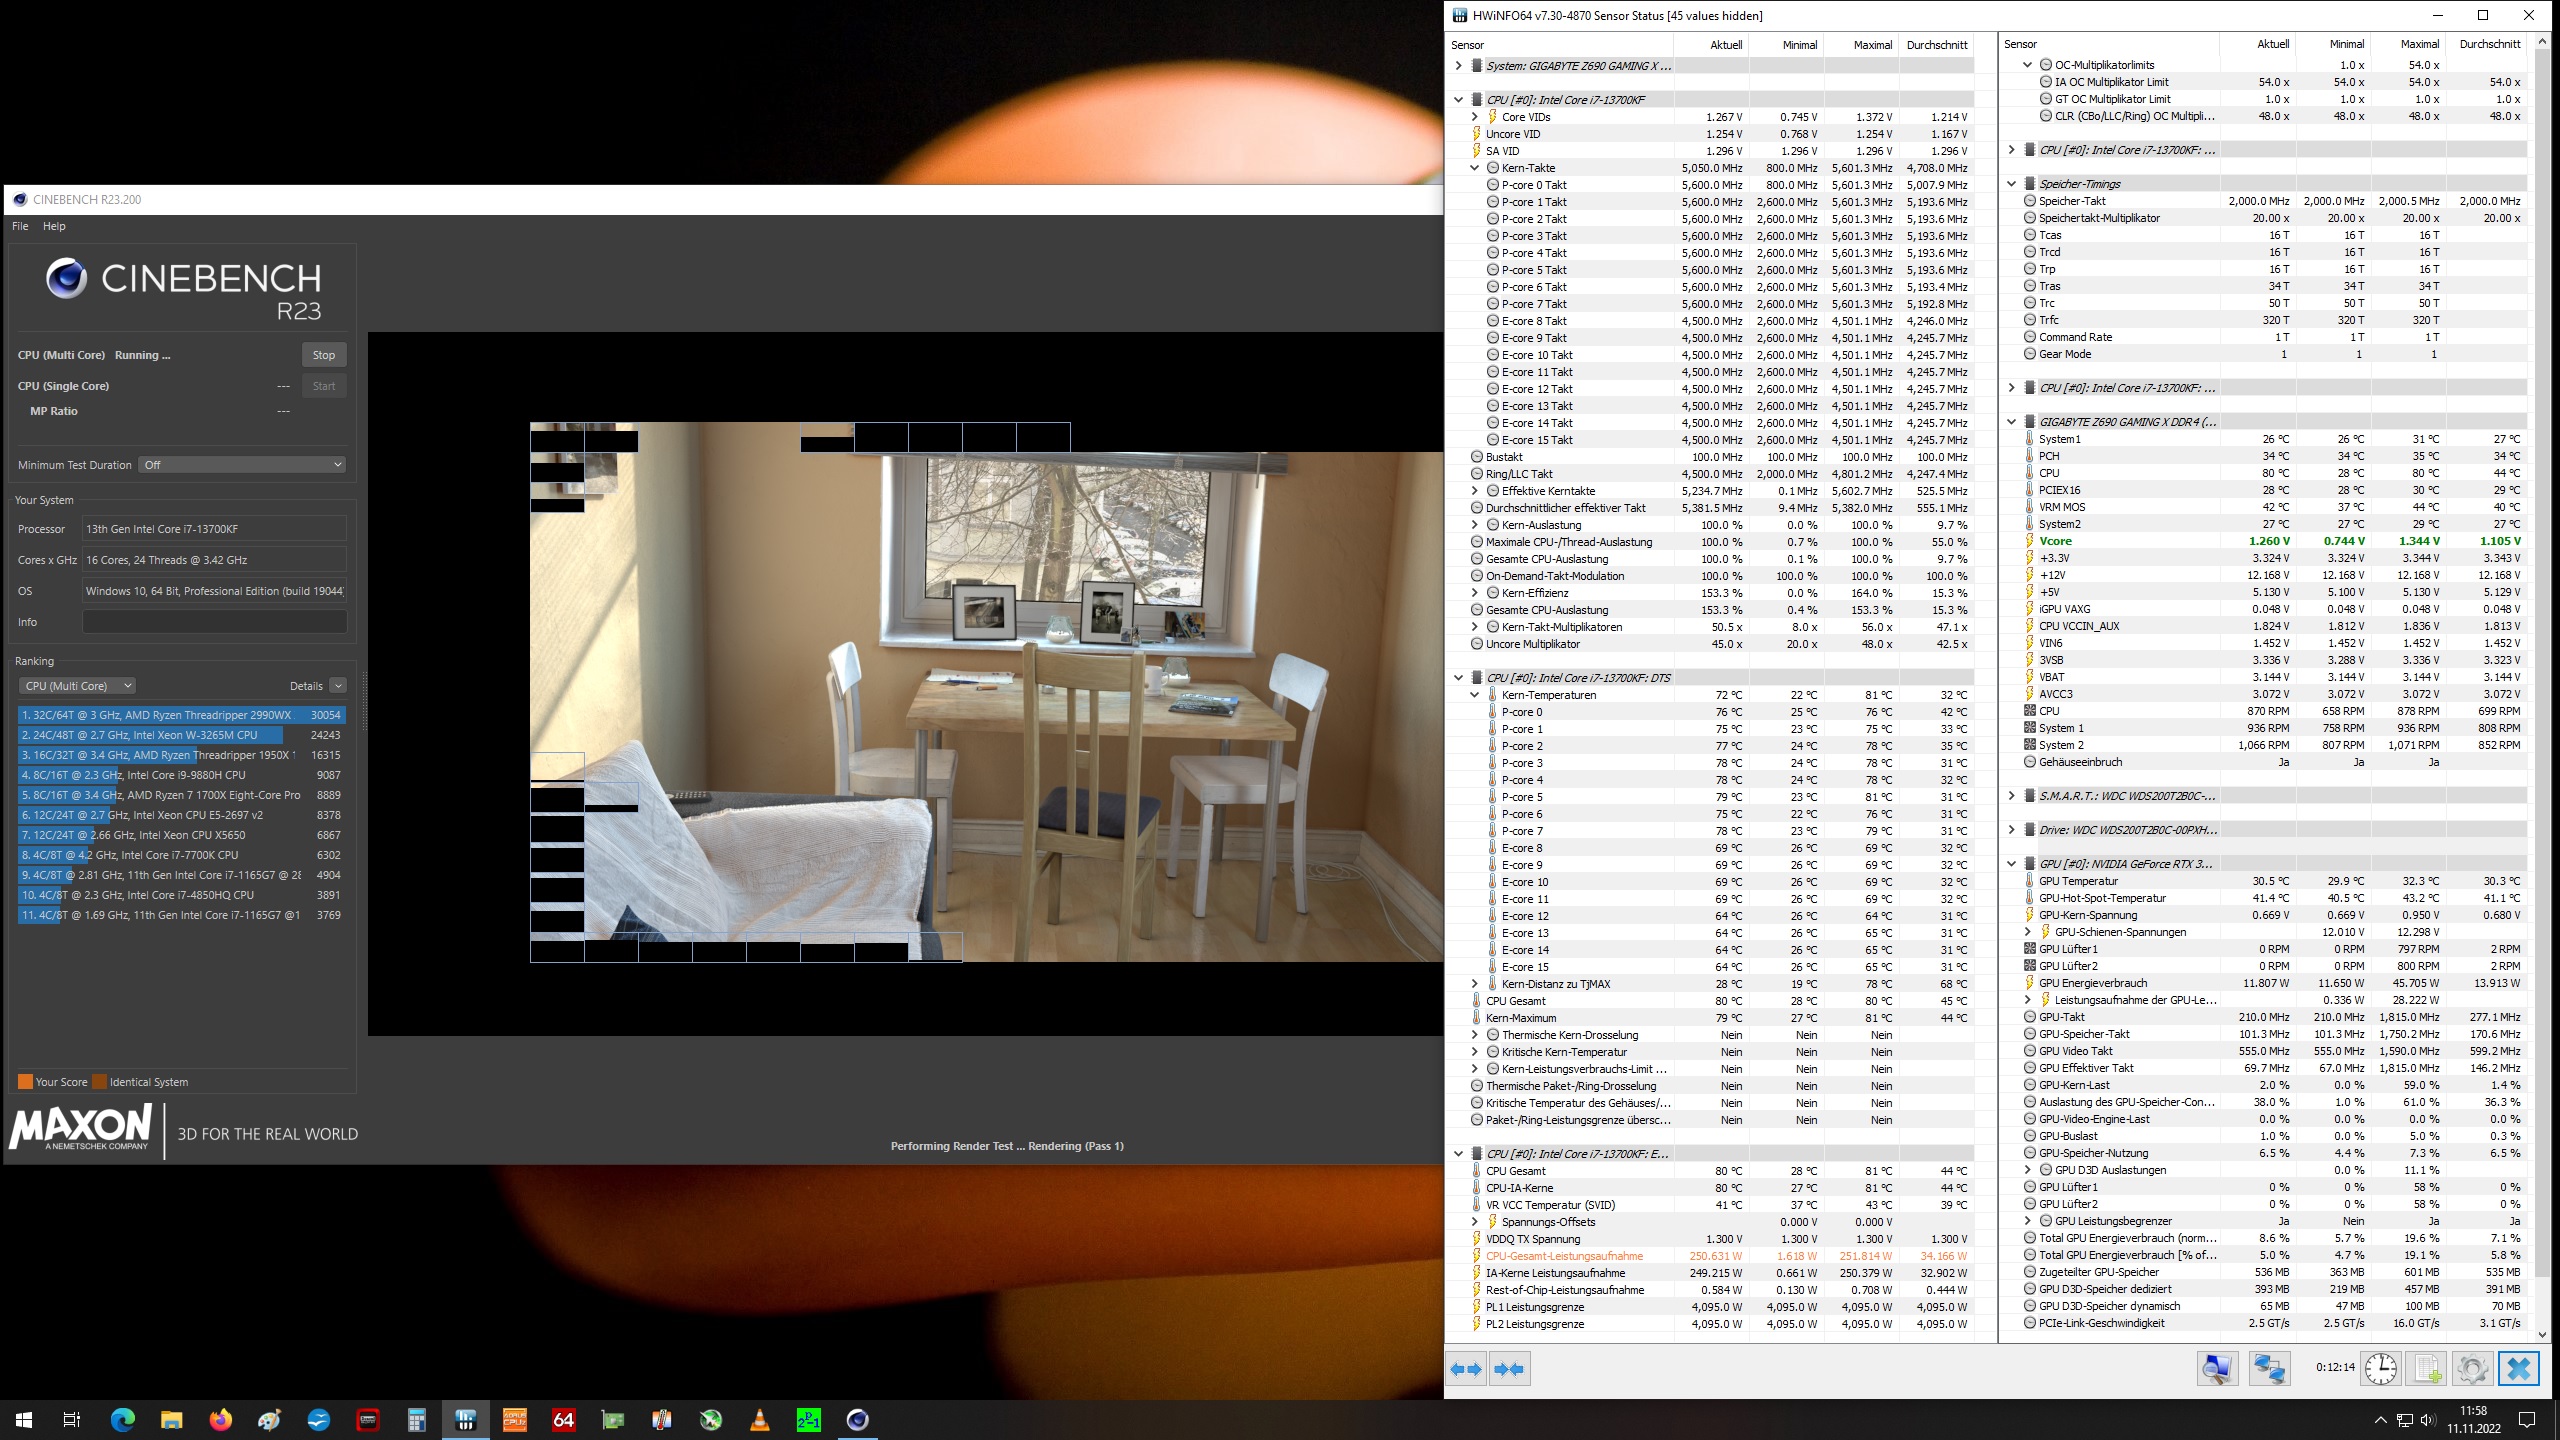Close sensor window via blue X icon
The height and width of the screenshot is (1440, 2560).
pos(2520,1368)
